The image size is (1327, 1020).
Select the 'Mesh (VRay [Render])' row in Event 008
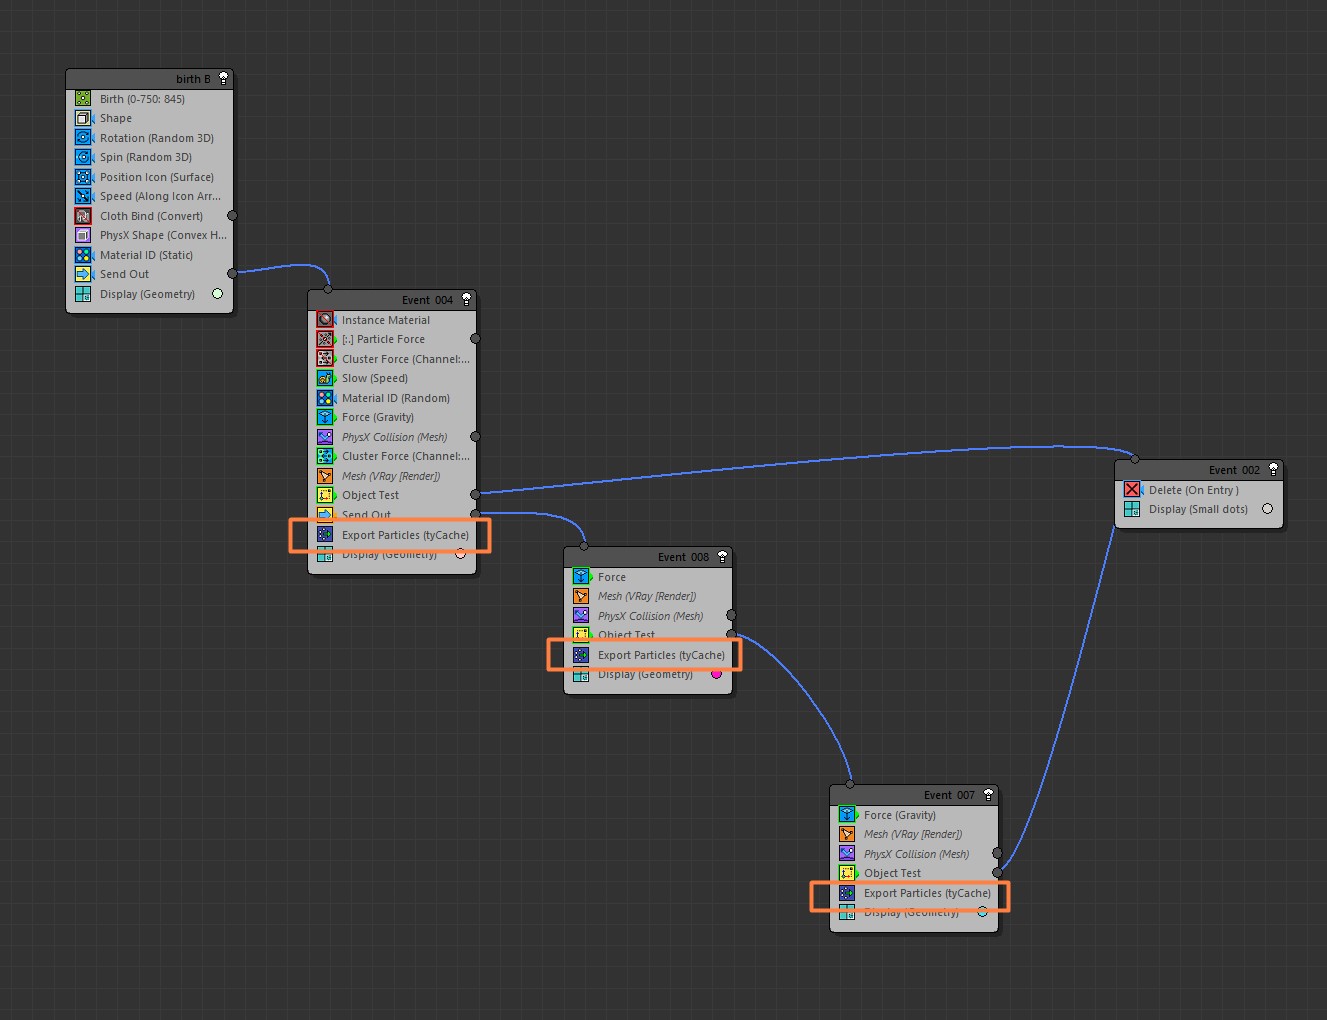pyautogui.click(x=648, y=596)
